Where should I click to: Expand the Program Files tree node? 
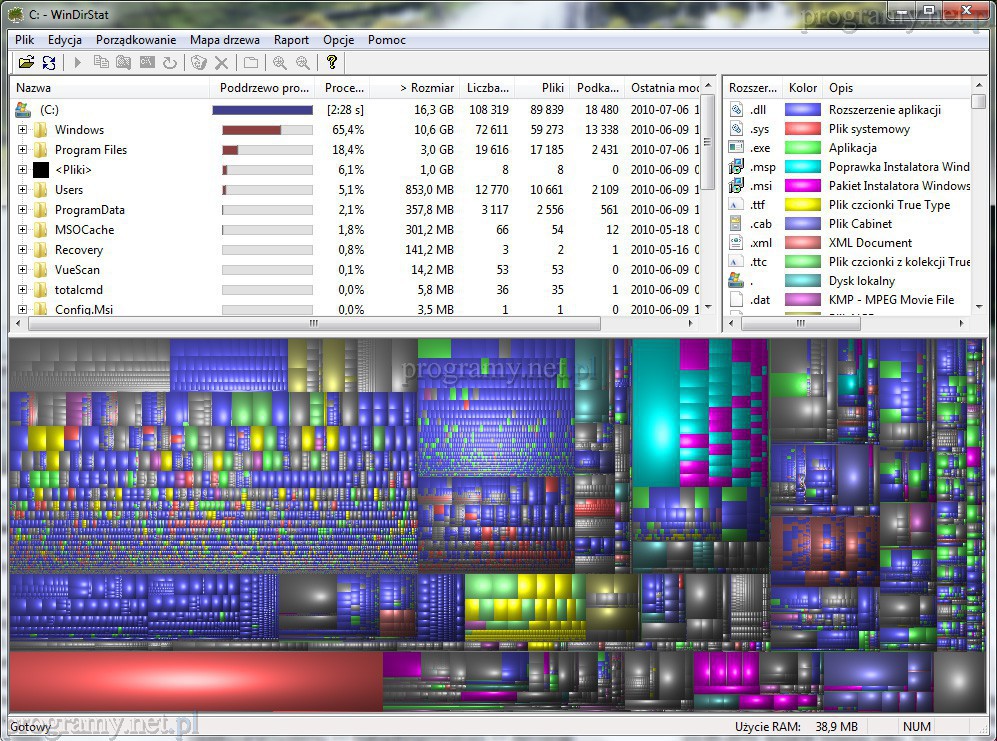(23, 150)
